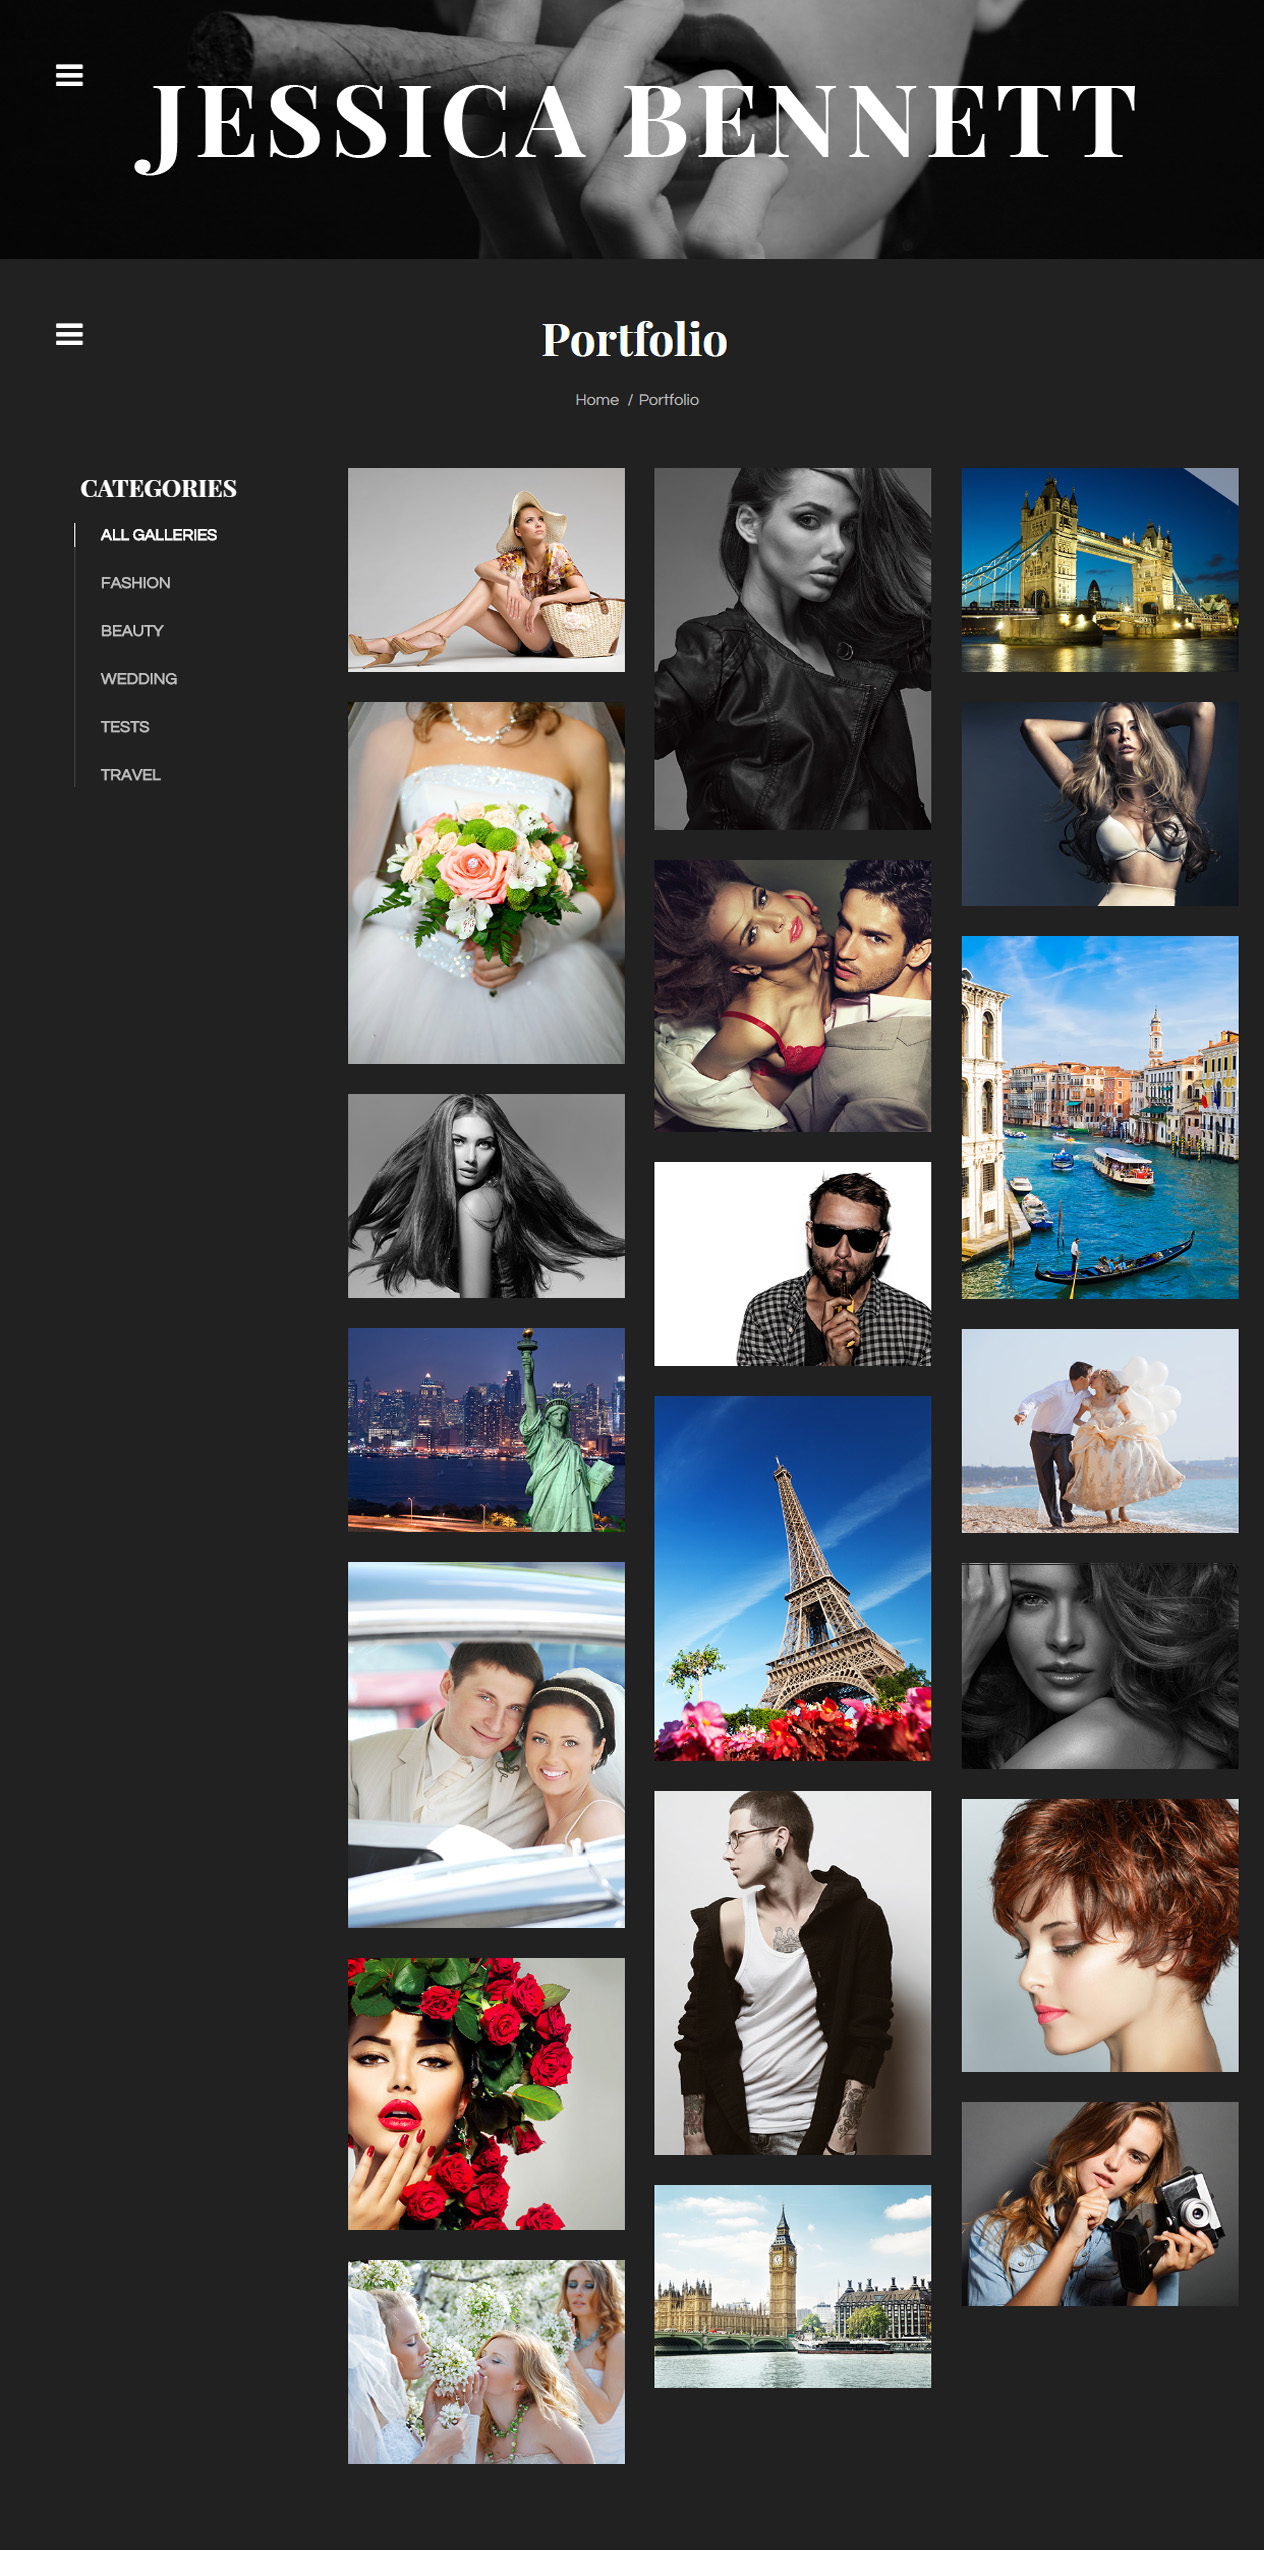The width and height of the screenshot is (1264, 2555).
Task: Open the wedding couple in car photo
Action: coord(486,1745)
